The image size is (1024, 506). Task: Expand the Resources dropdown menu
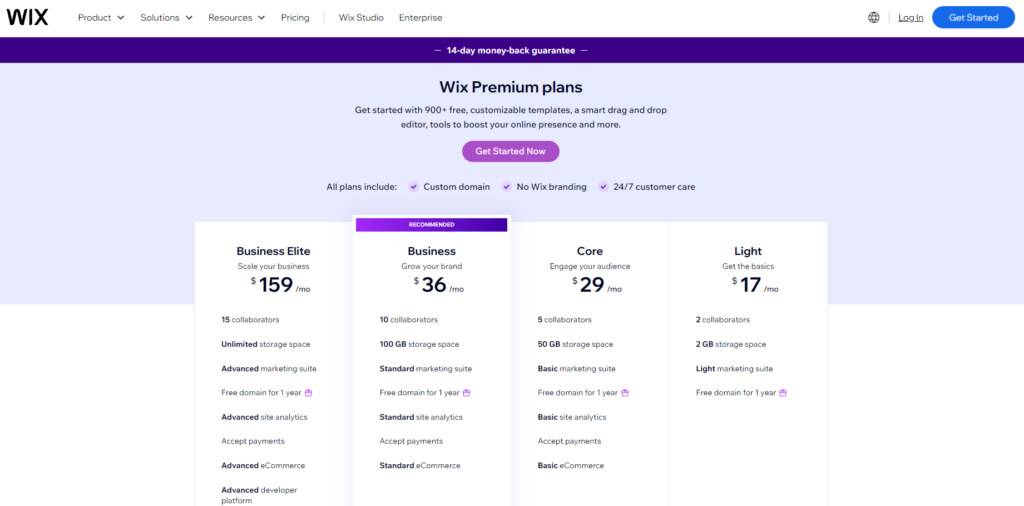pyautogui.click(x=236, y=18)
